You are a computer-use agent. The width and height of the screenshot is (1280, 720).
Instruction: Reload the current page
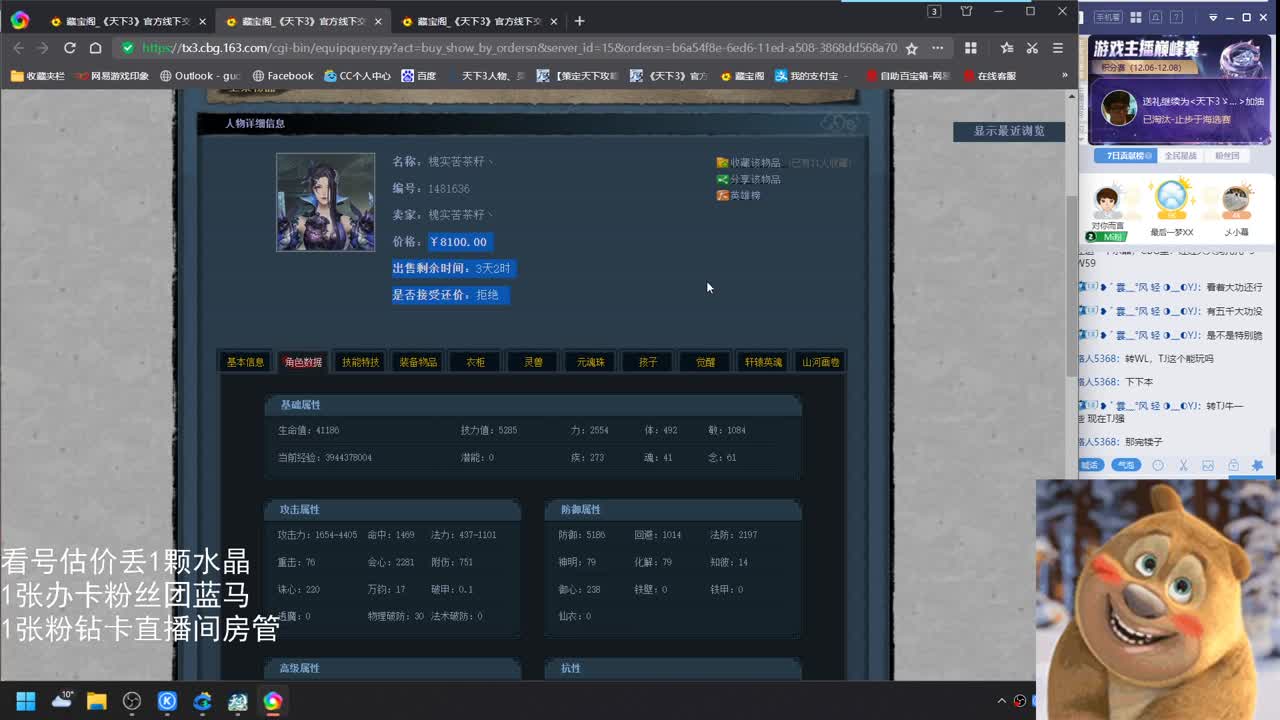tap(69, 48)
